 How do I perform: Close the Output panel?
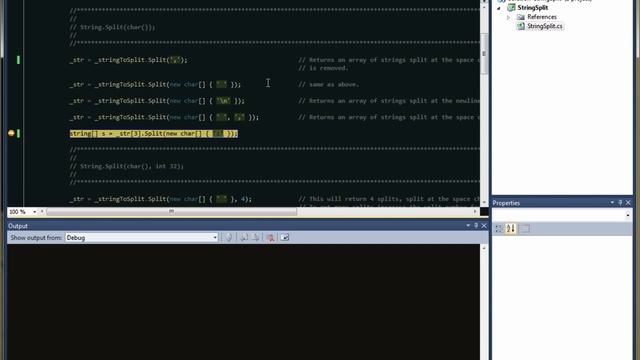pos(484,226)
